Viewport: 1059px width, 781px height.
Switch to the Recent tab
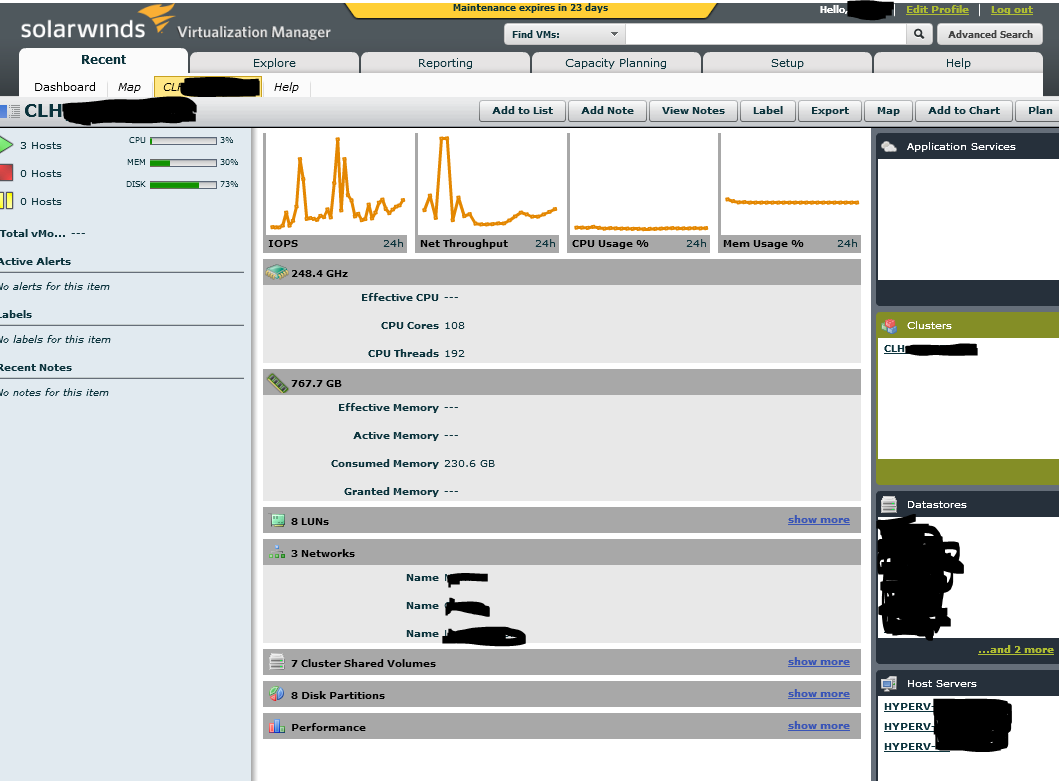coord(103,59)
